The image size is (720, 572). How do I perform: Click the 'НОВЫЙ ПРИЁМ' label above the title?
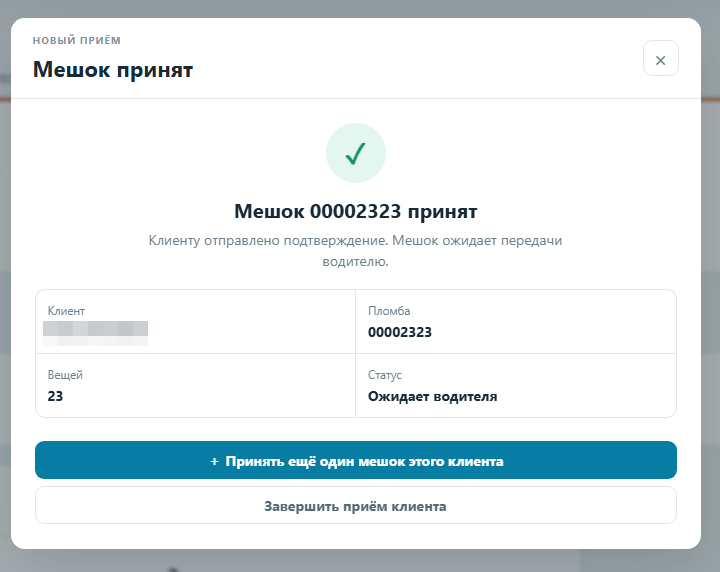coord(77,40)
